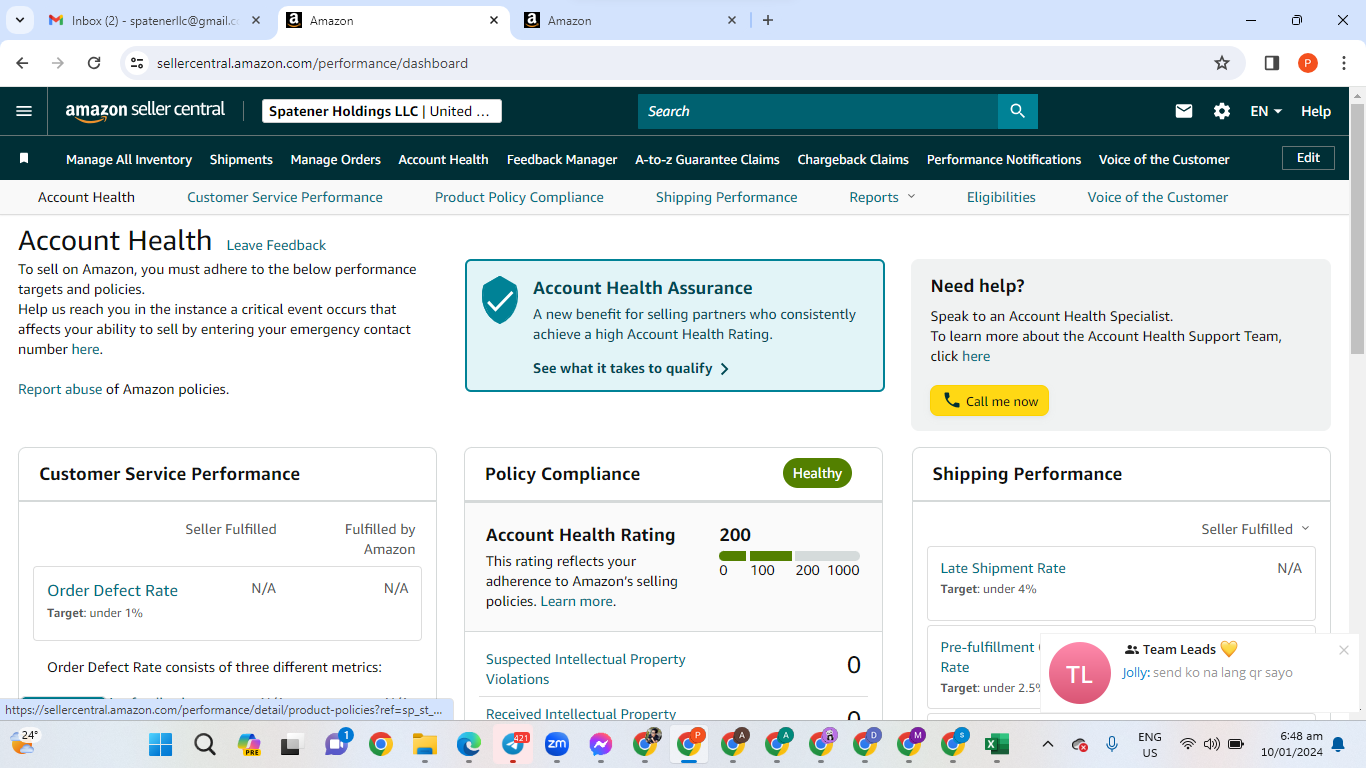Image resolution: width=1366 pixels, height=768 pixels.
Task: Open Suspected Intellectual Property Violations link
Action: [x=586, y=669]
